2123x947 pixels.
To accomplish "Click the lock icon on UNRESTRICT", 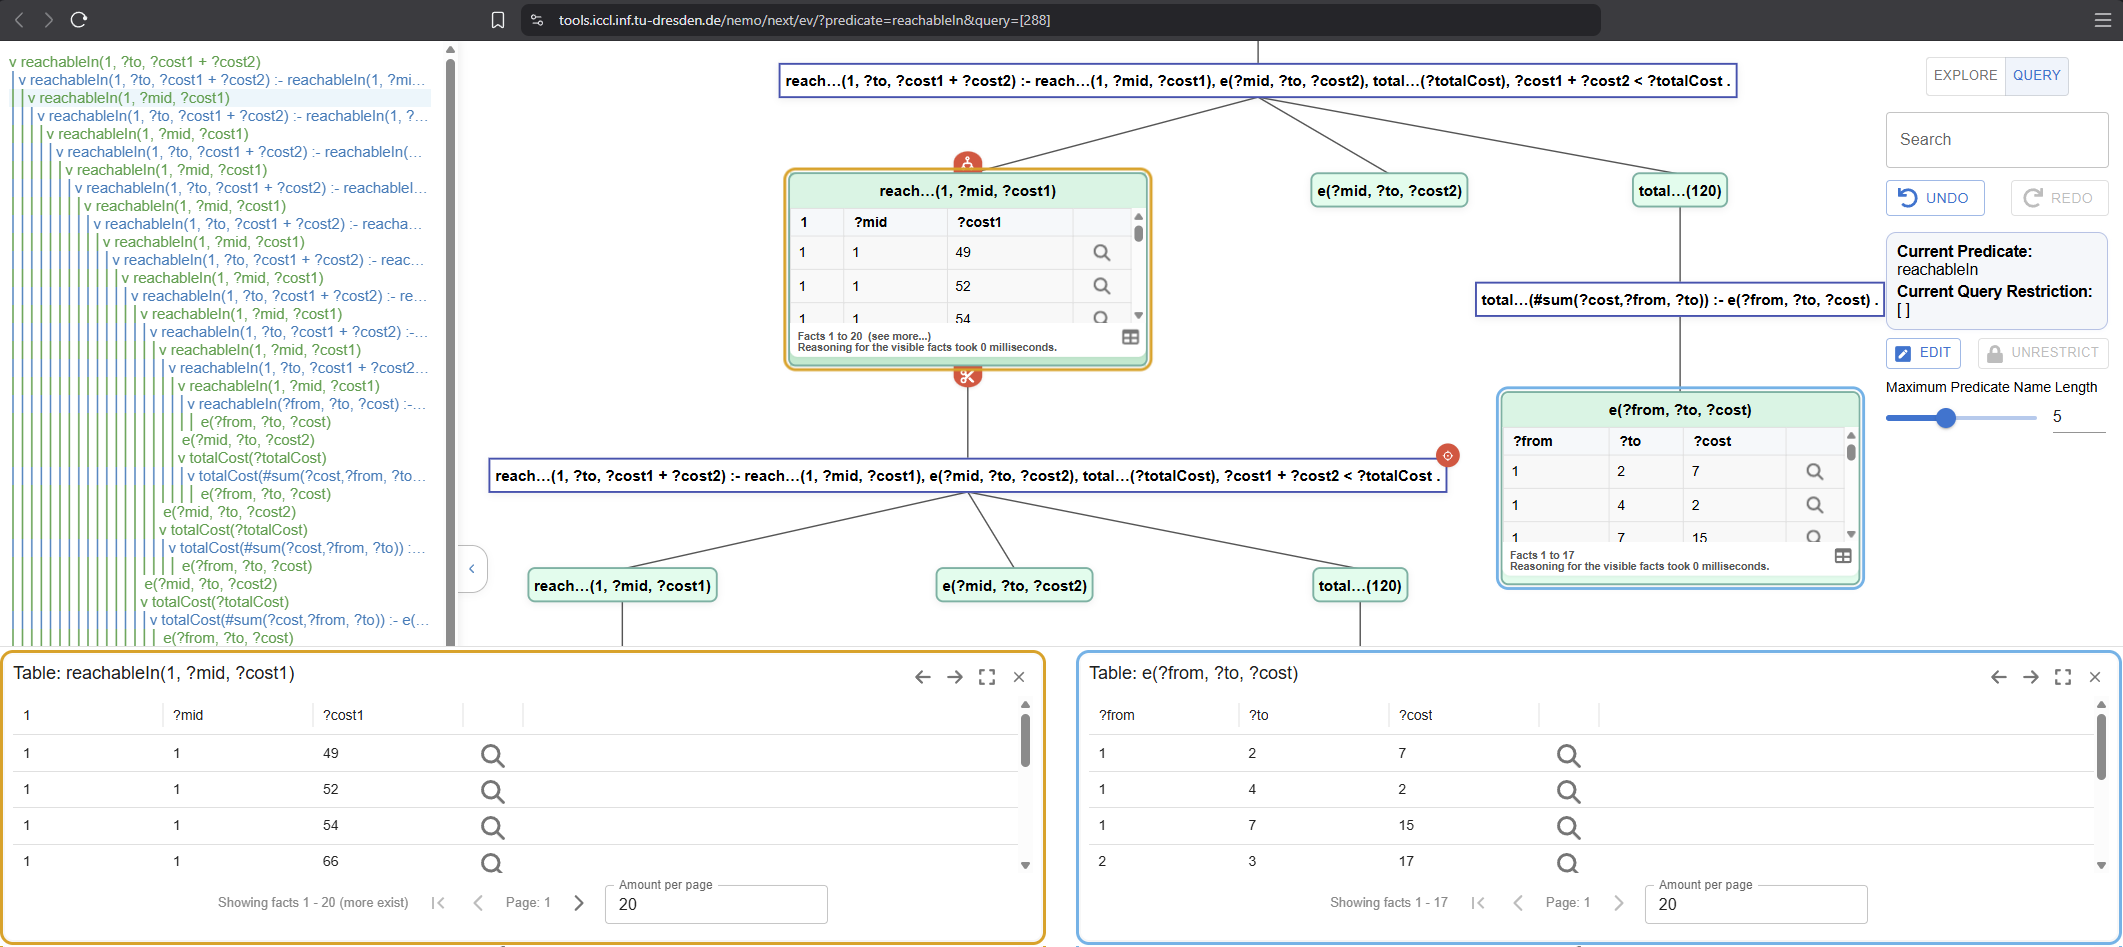I will click(1996, 353).
